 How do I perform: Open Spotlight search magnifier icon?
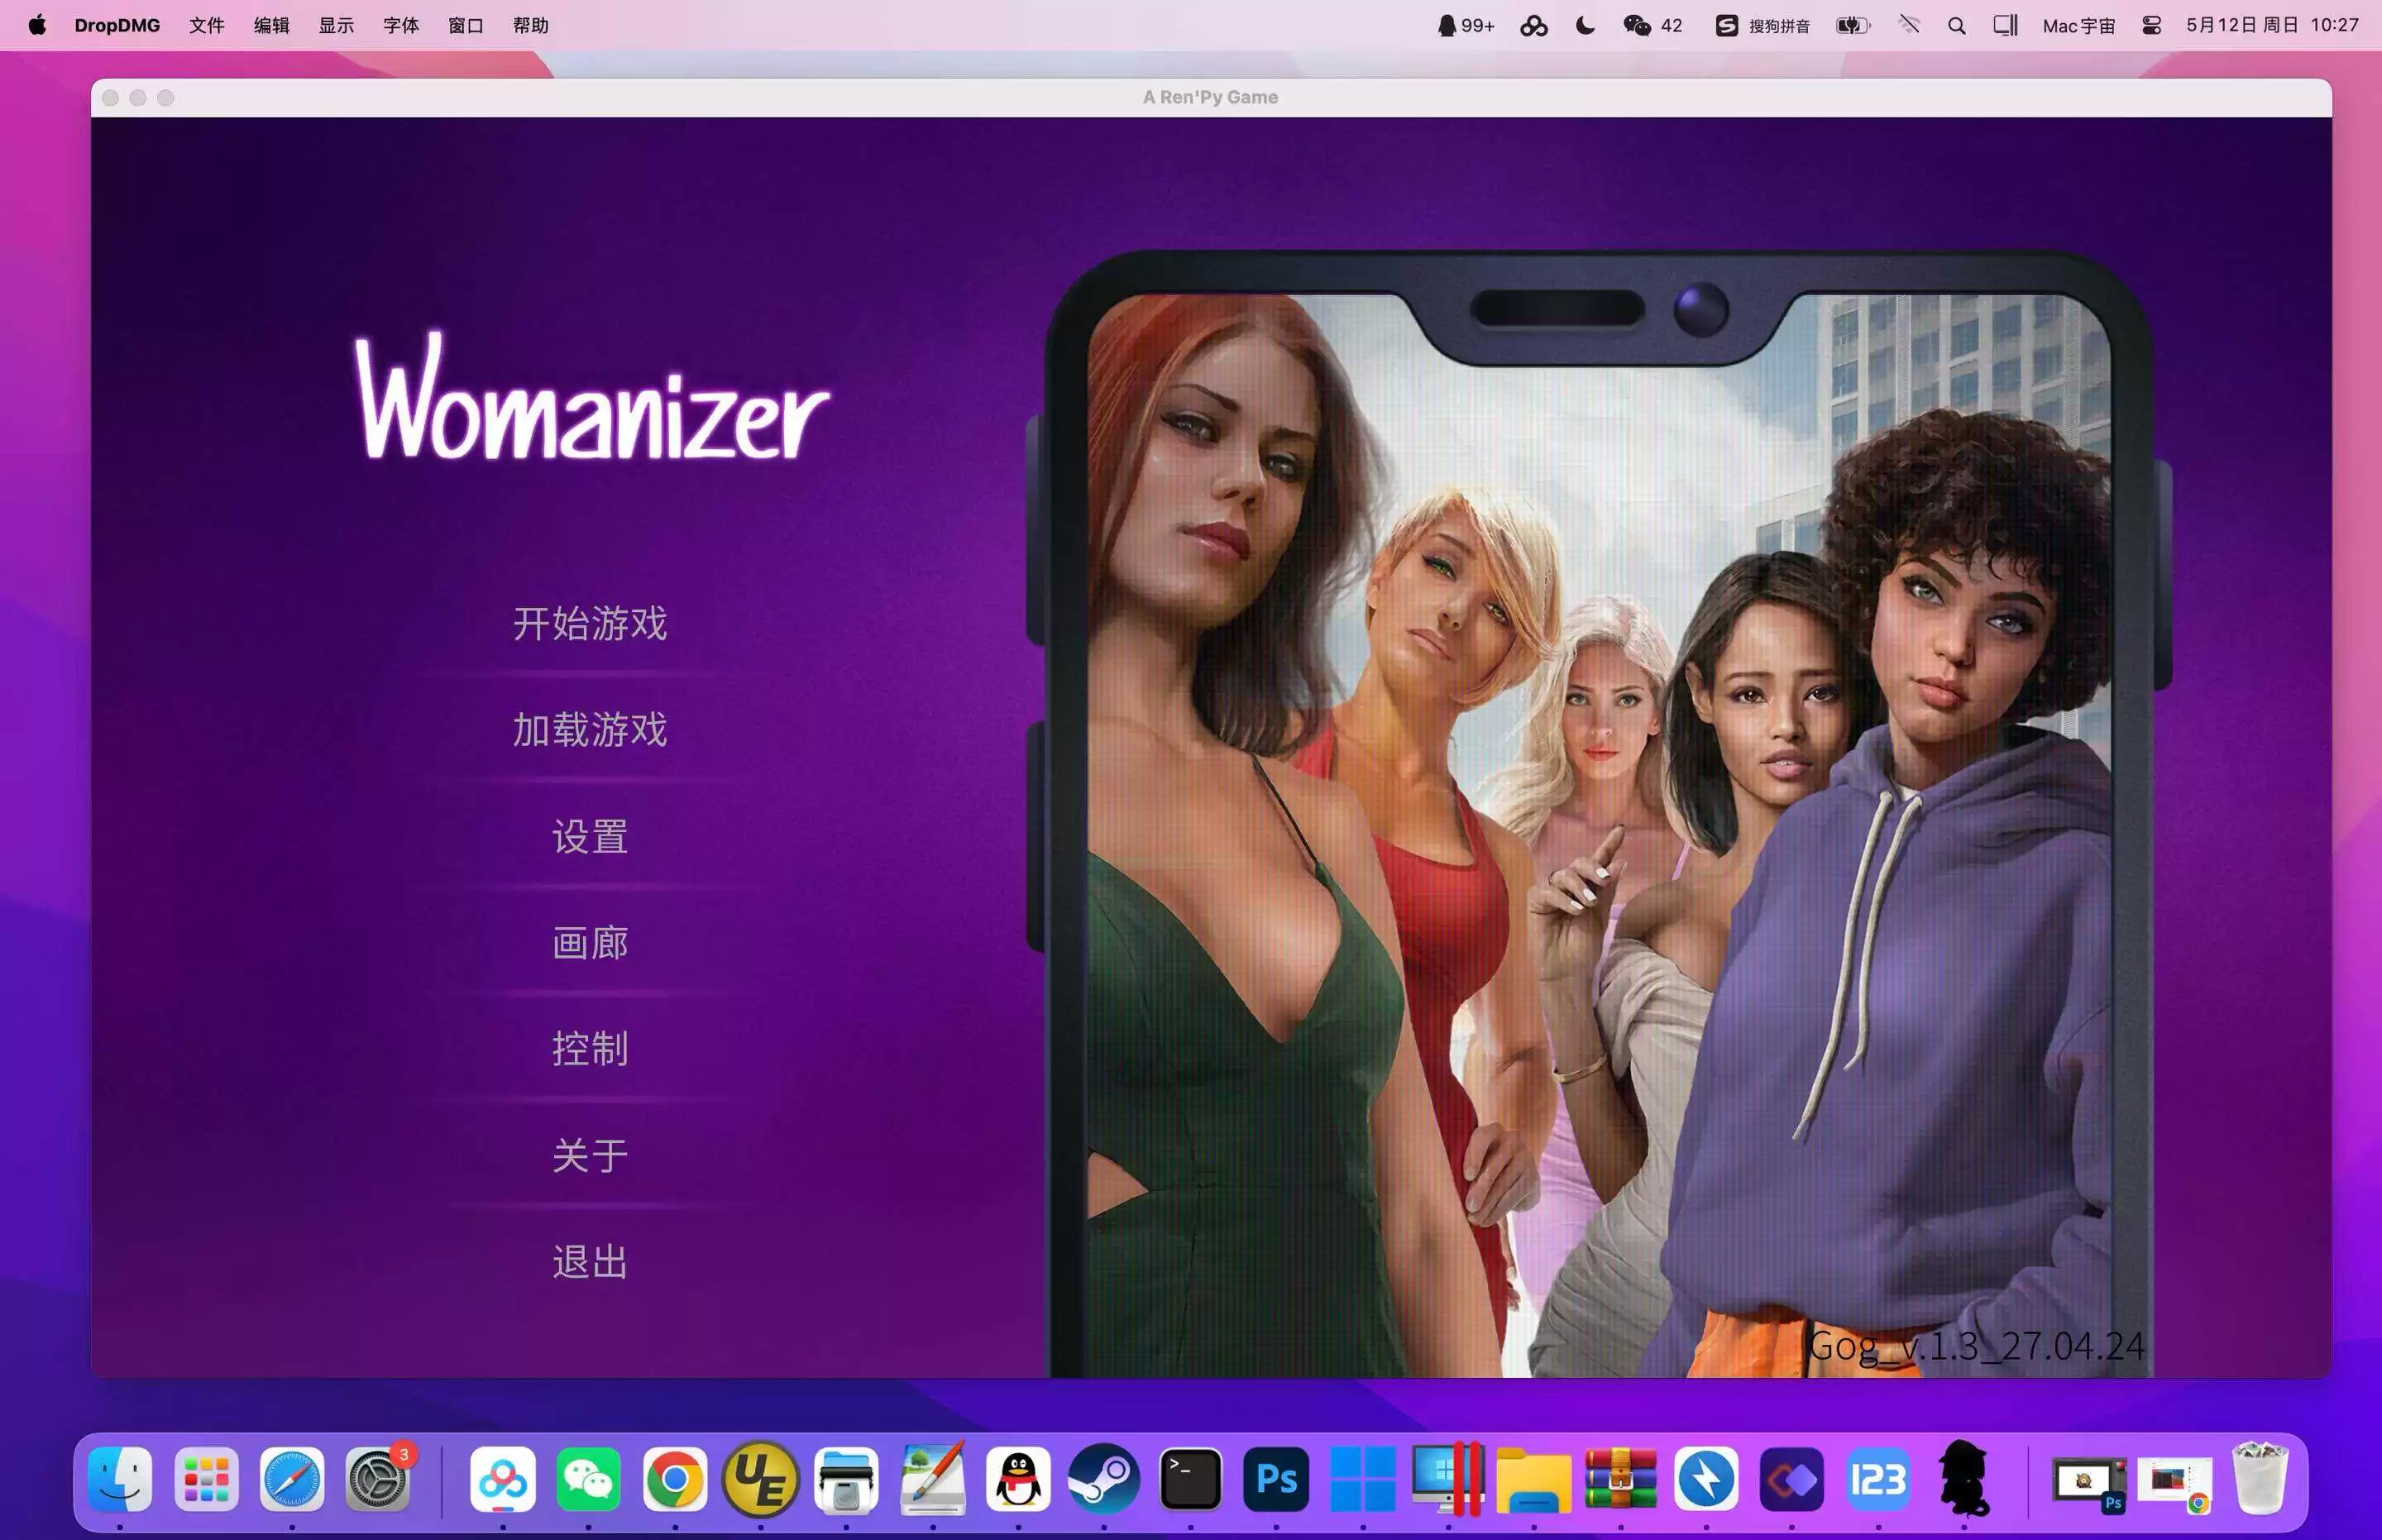coord(1957,25)
